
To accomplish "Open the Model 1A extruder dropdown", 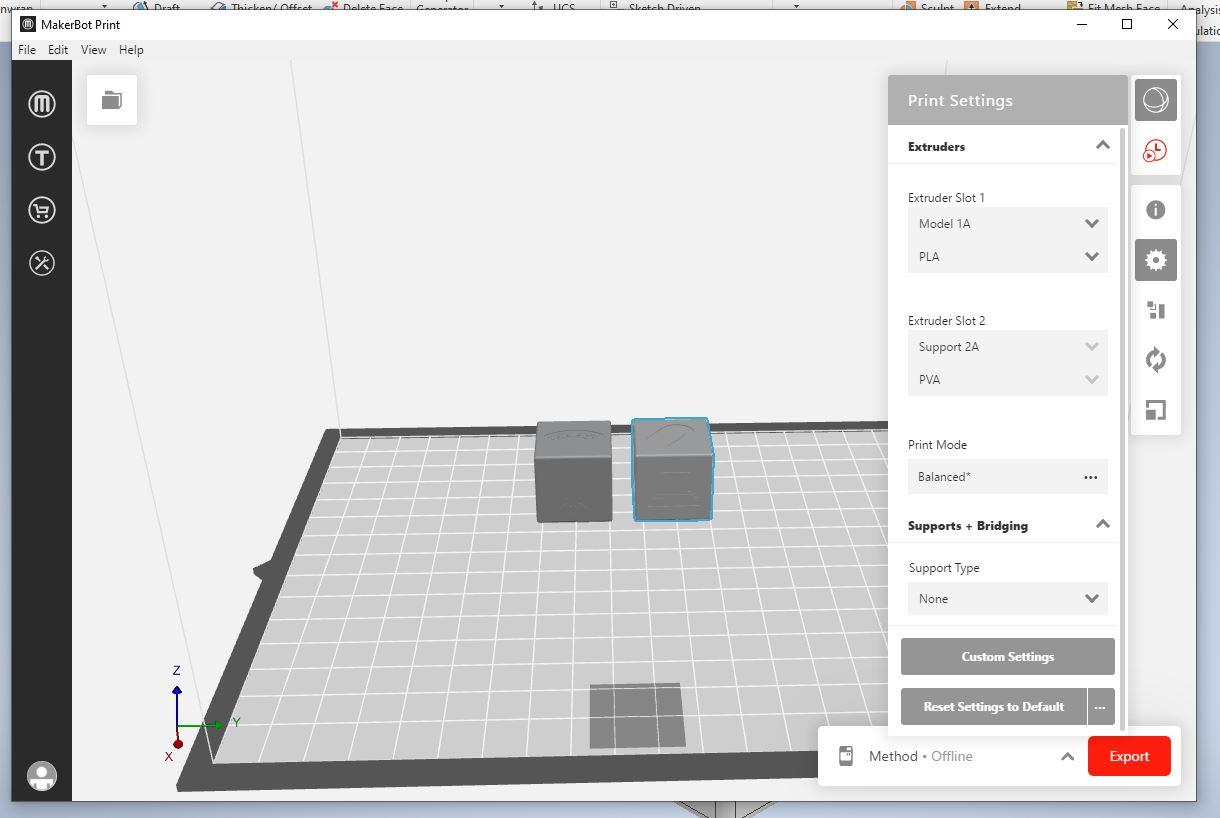I will click(1007, 224).
